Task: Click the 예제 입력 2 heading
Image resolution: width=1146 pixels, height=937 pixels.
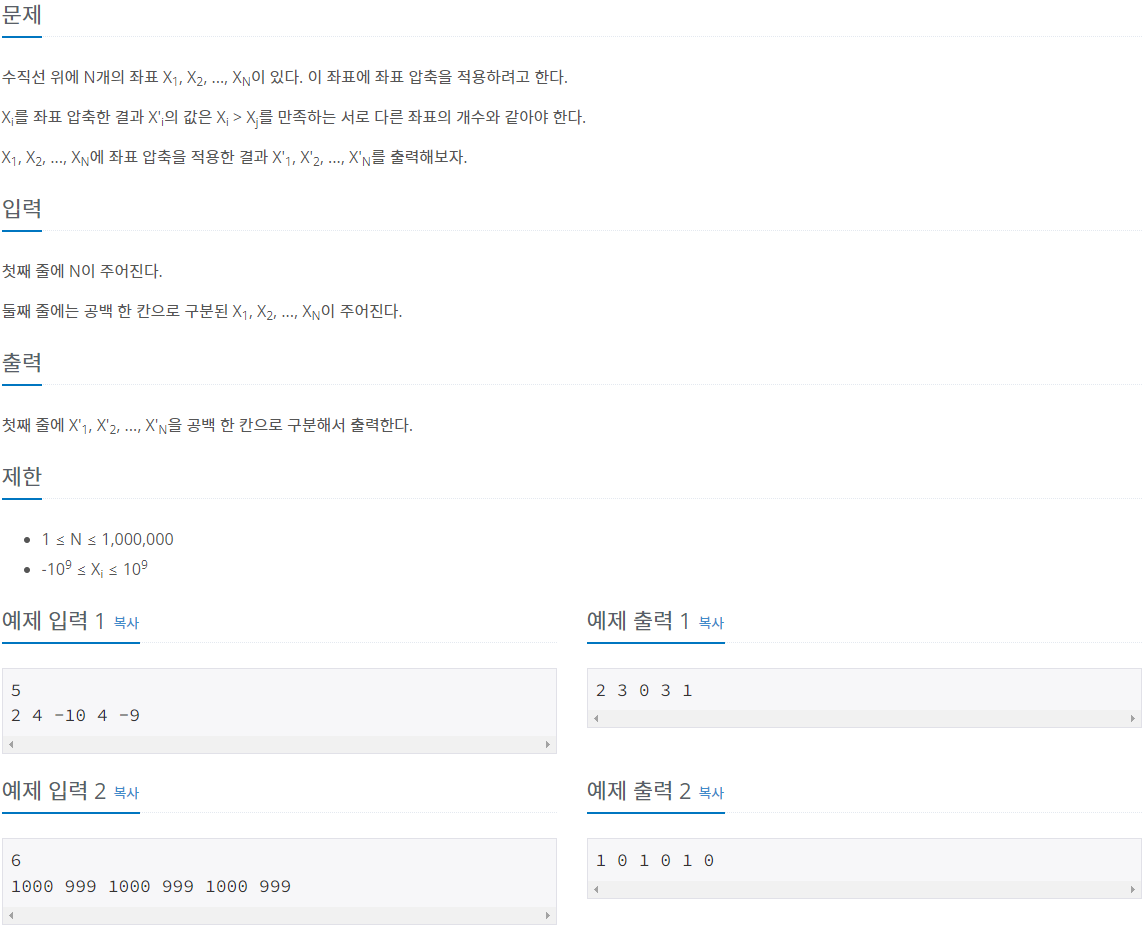Action: (x=54, y=791)
